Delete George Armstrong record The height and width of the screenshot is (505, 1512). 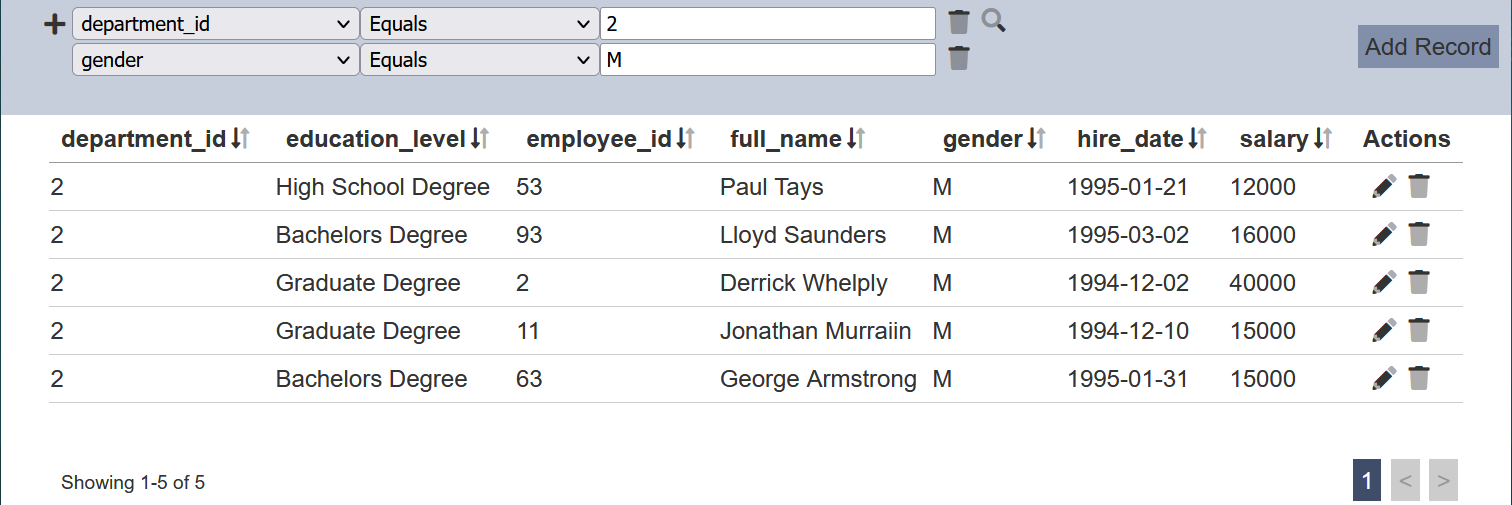(x=1419, y=379)
